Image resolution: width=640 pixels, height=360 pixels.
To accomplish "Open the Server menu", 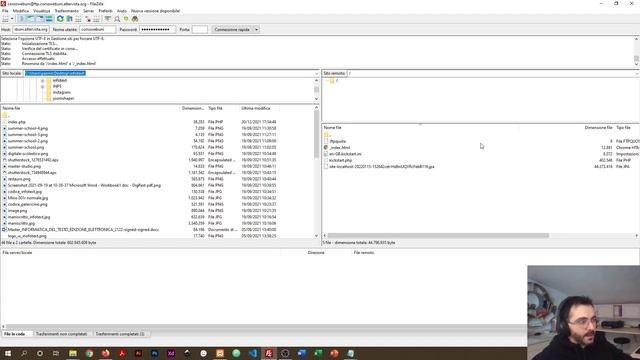I will (x=89, y=11).
